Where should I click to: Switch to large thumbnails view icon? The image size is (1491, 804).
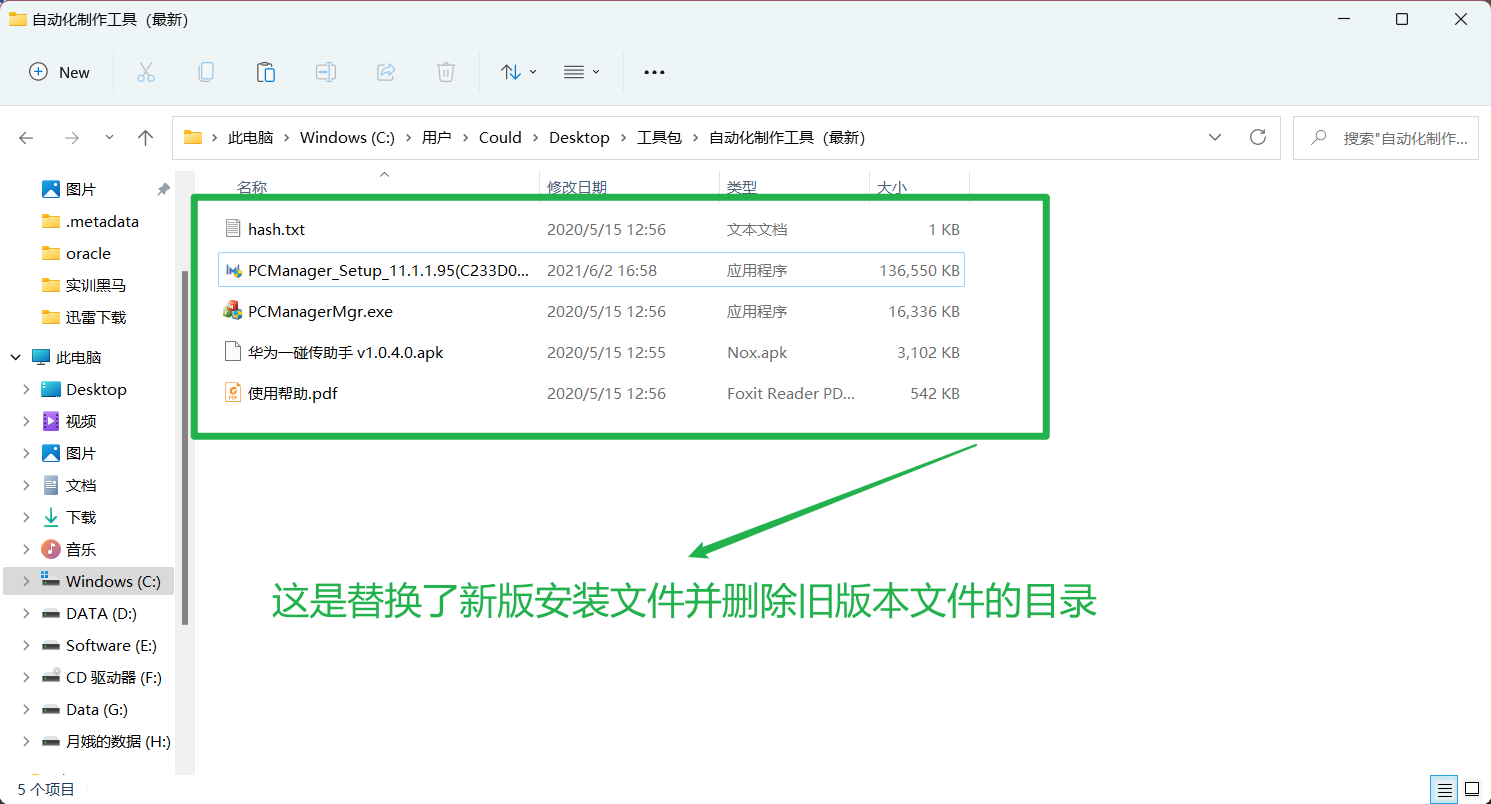click(1470, 789)
